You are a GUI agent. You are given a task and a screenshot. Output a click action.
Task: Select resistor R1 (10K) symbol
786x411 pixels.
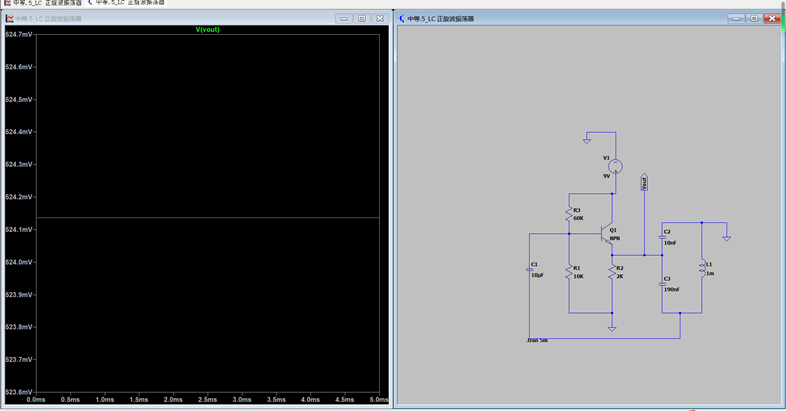(569, 271)
